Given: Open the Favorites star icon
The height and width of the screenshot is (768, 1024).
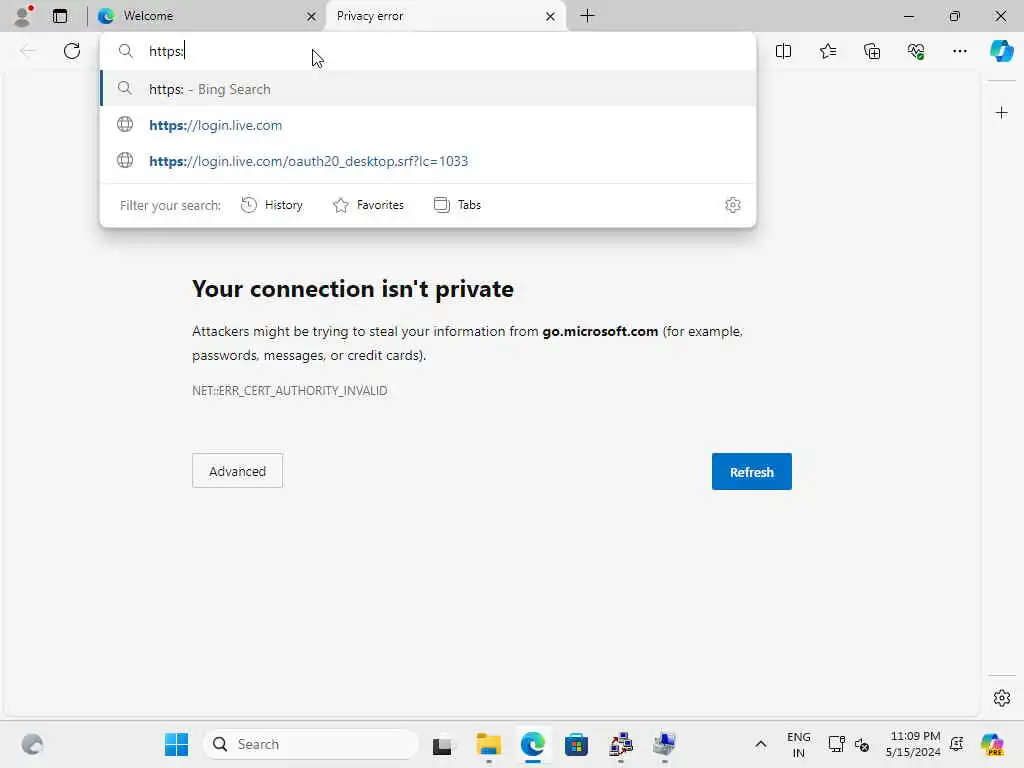Looking at the screenshot, I should 827,51.
